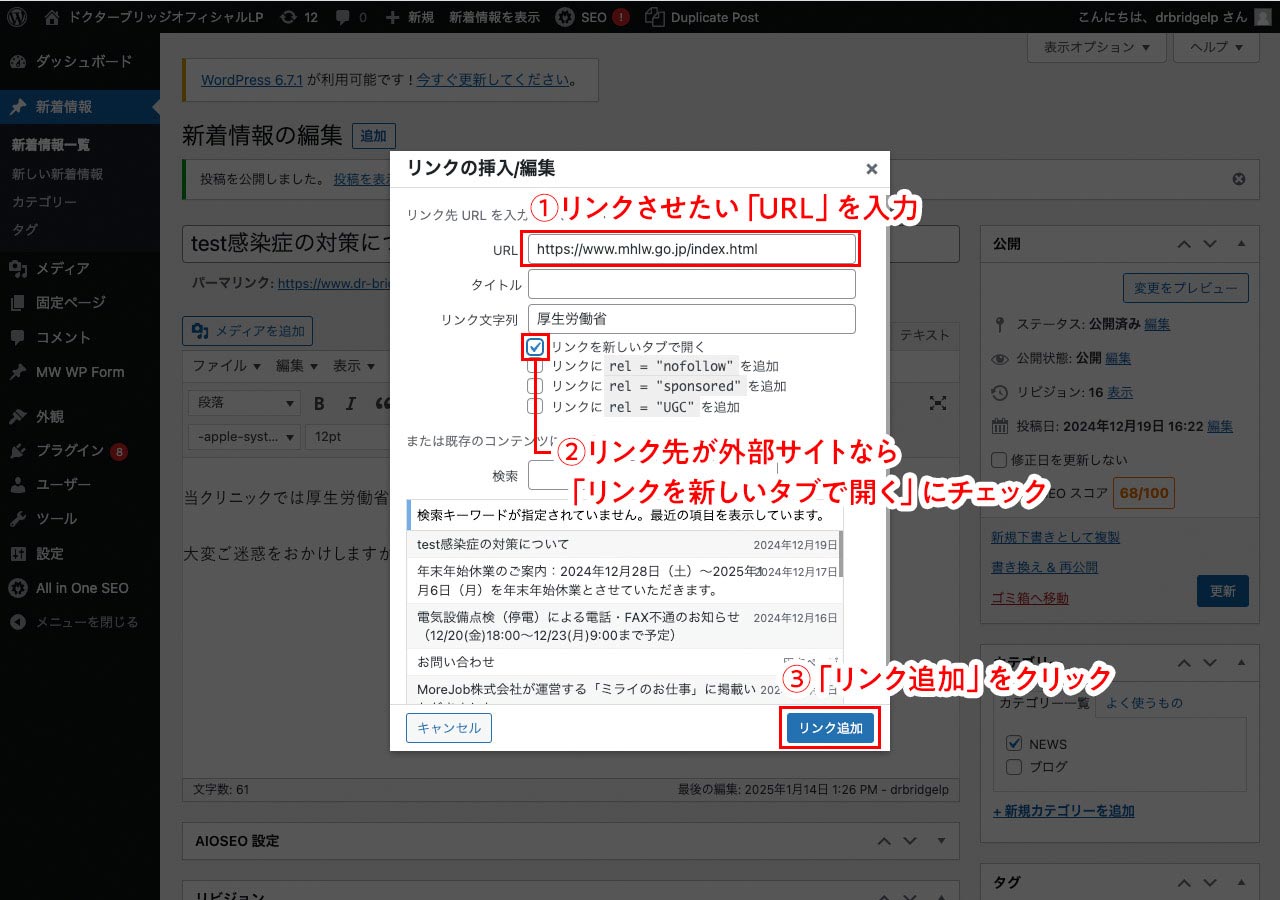Click 変更をプレビュー button
Viewport: 1280px width, 900px height.
[x=1185, y=288]
